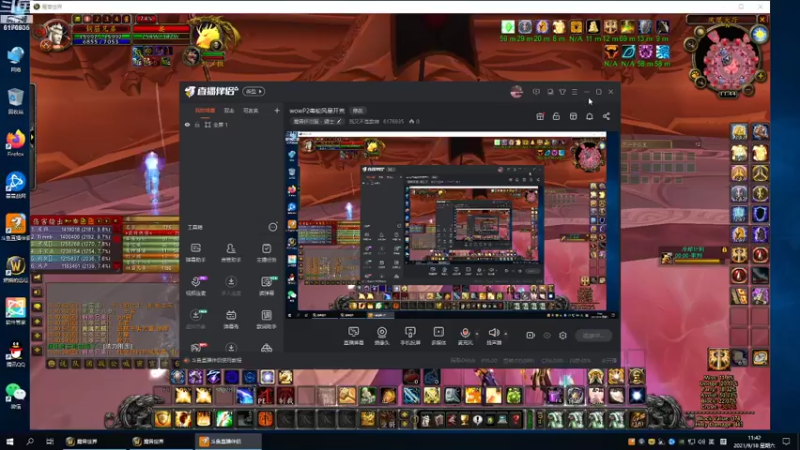Open the read-danmaku tool icon
The width and height of the screenshot is (800, 450).
(266, 286)
